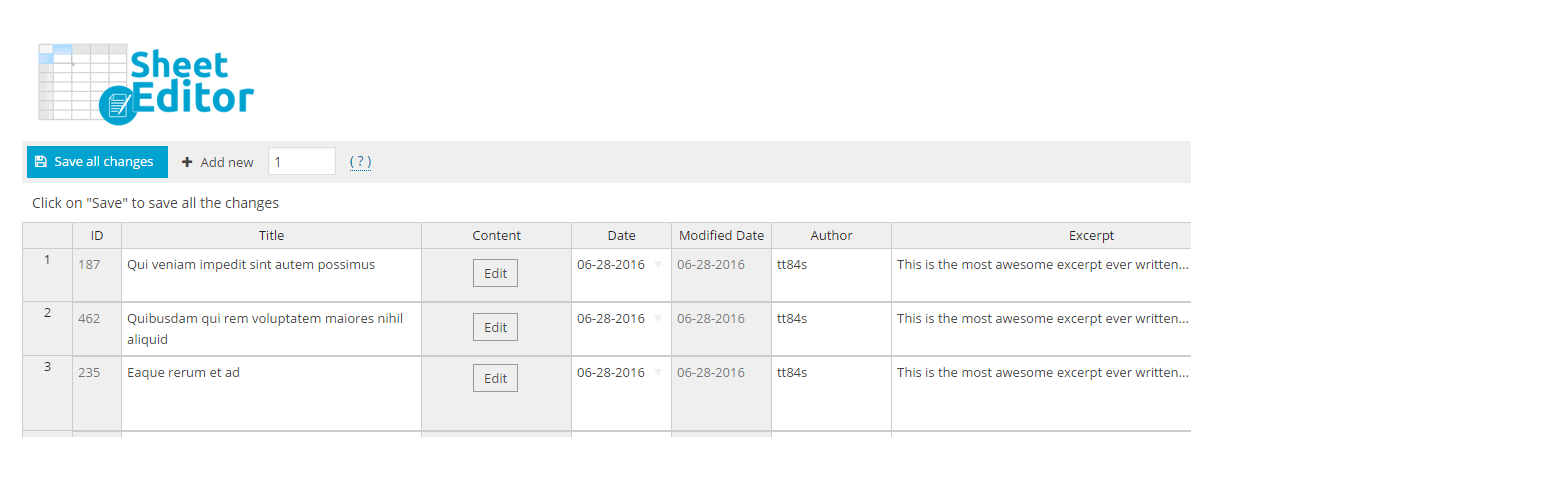1544x500 pixels.
Task: Click the Title column header
Action: coord(271,236)
